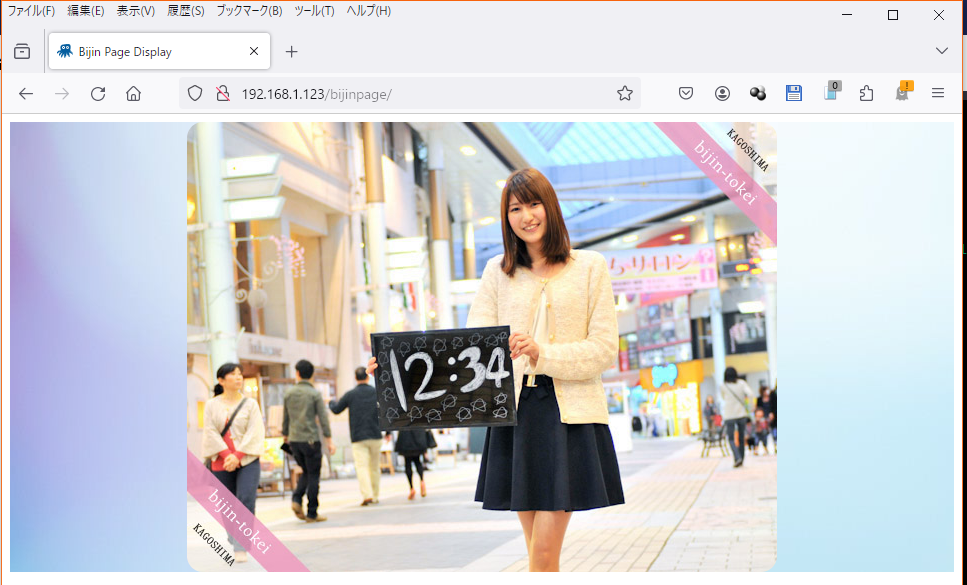
Task: Bookmark this page with the star
Action: pyautogui.click(x=624, y=93)
